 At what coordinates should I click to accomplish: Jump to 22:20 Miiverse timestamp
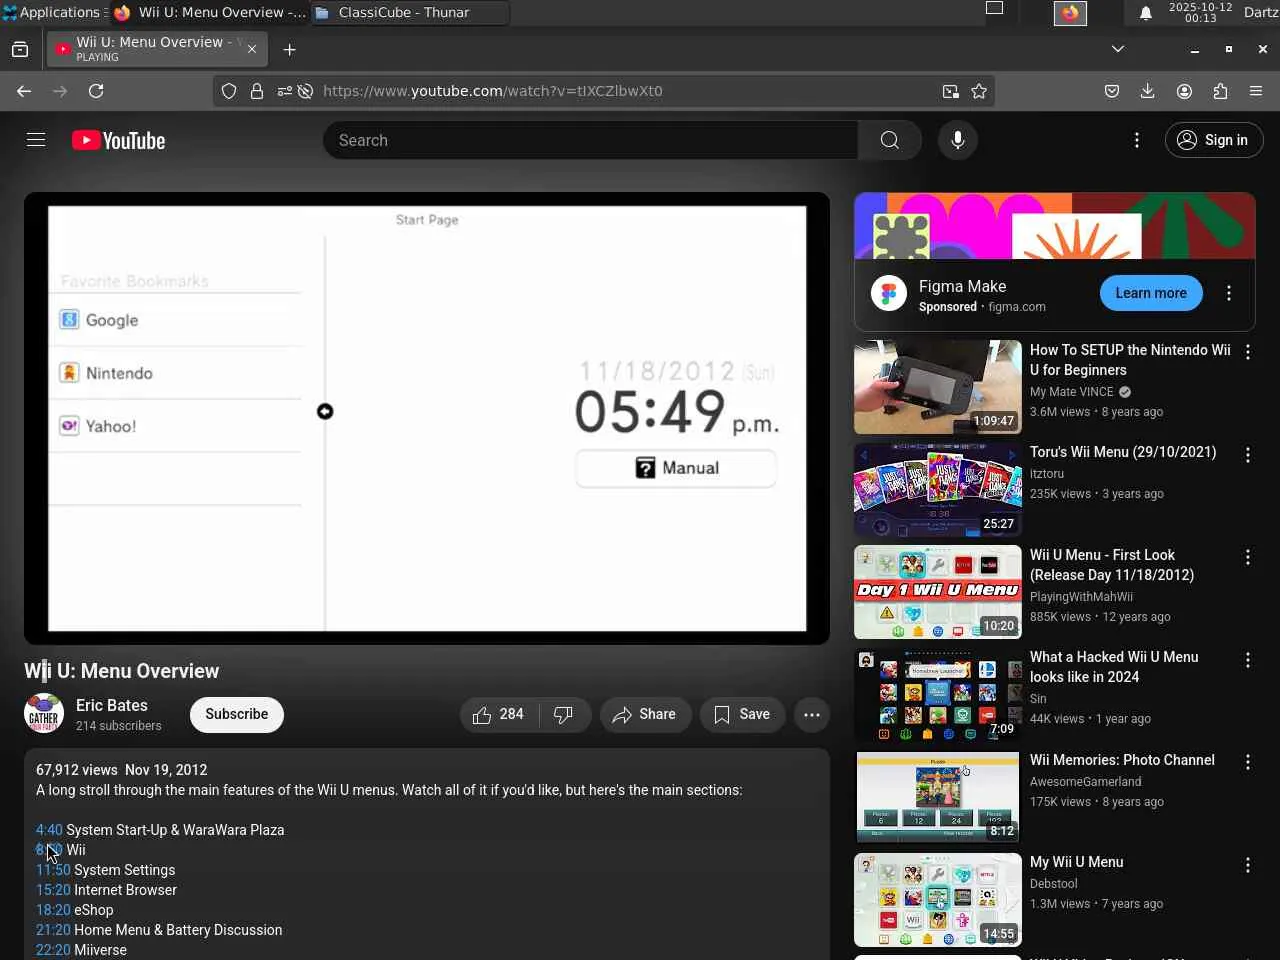pyautogui.click(x=53, y=950)
